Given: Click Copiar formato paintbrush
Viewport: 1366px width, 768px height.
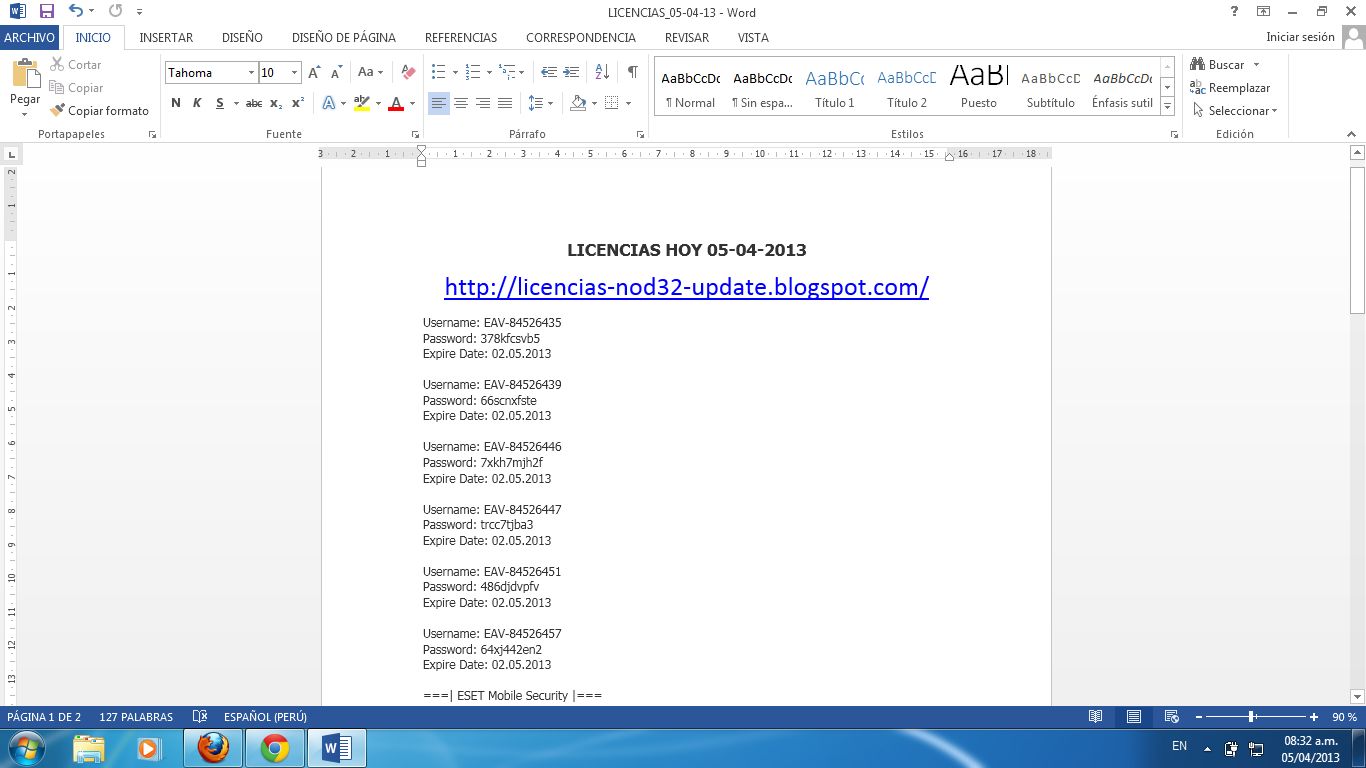Looking at the screenshot, I should point(100,111).
